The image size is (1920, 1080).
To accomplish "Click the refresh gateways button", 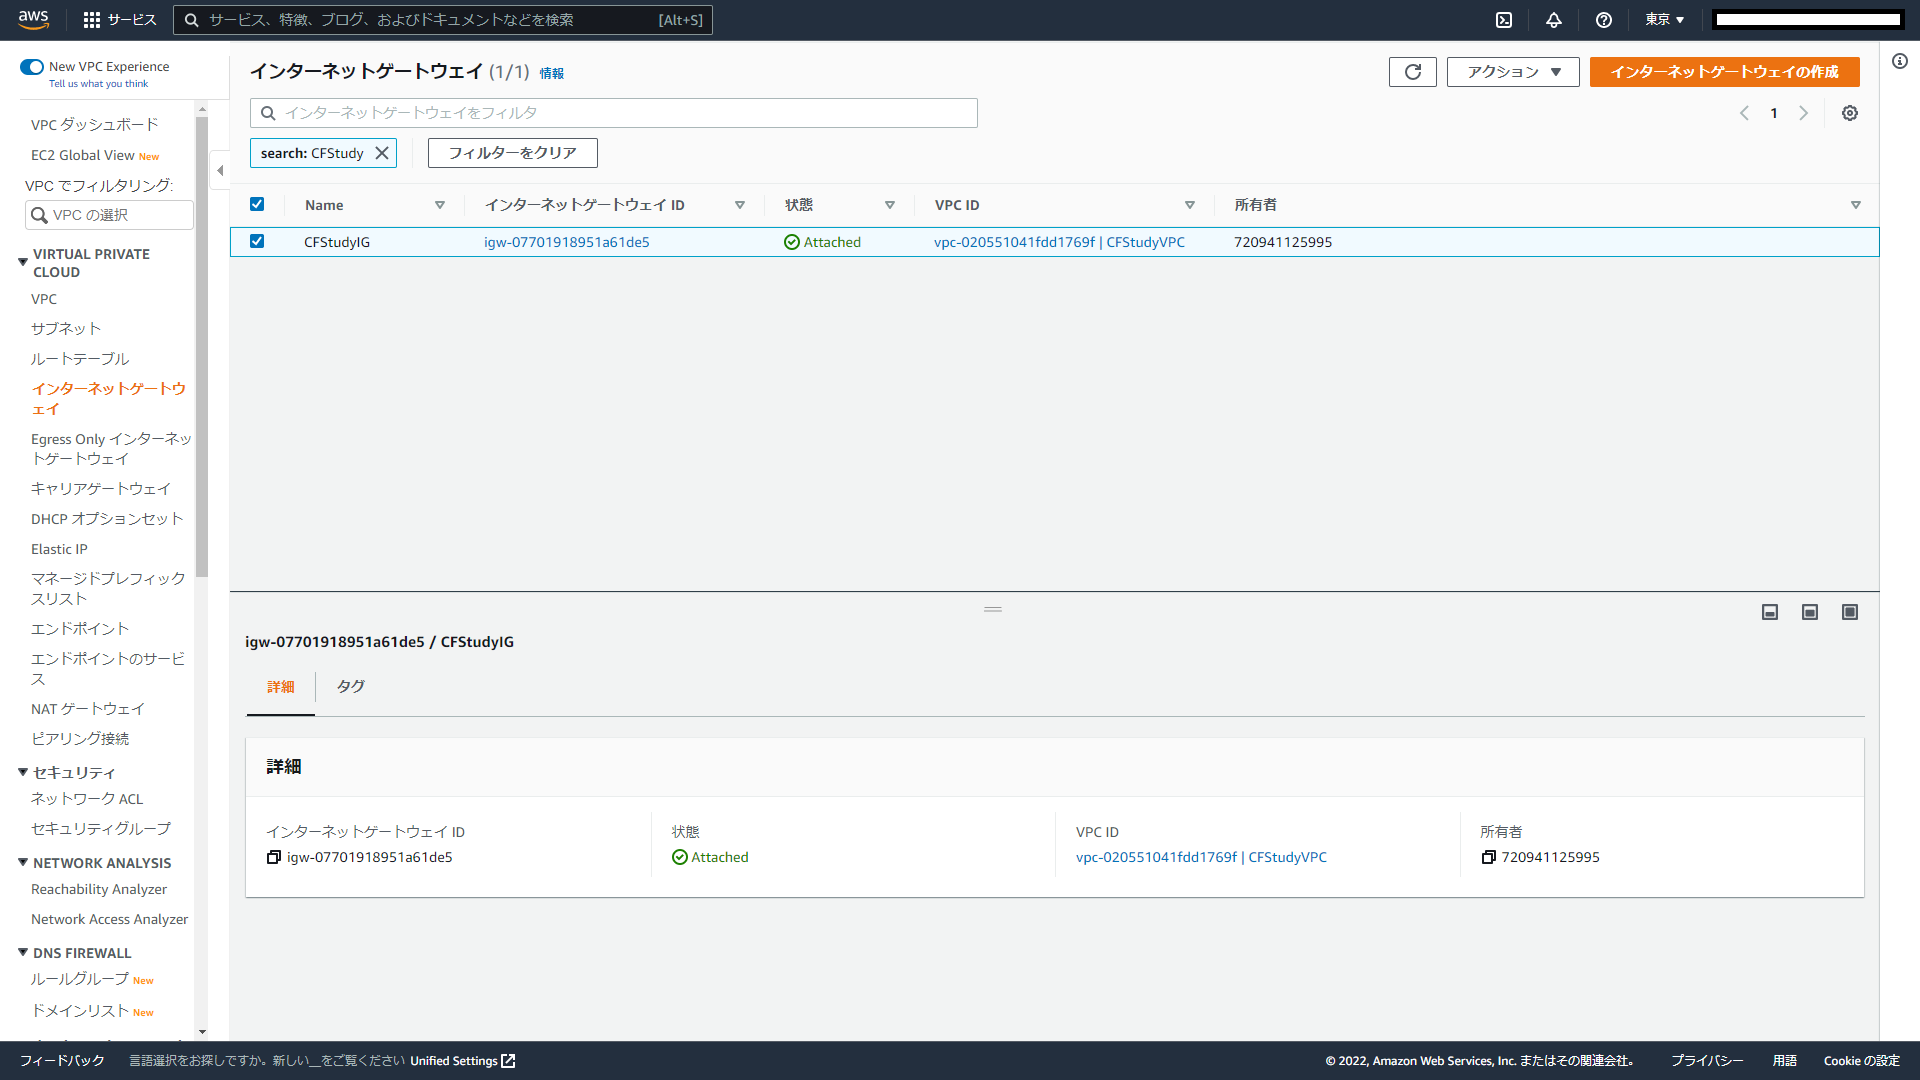I will click(x=1412, y=72).
